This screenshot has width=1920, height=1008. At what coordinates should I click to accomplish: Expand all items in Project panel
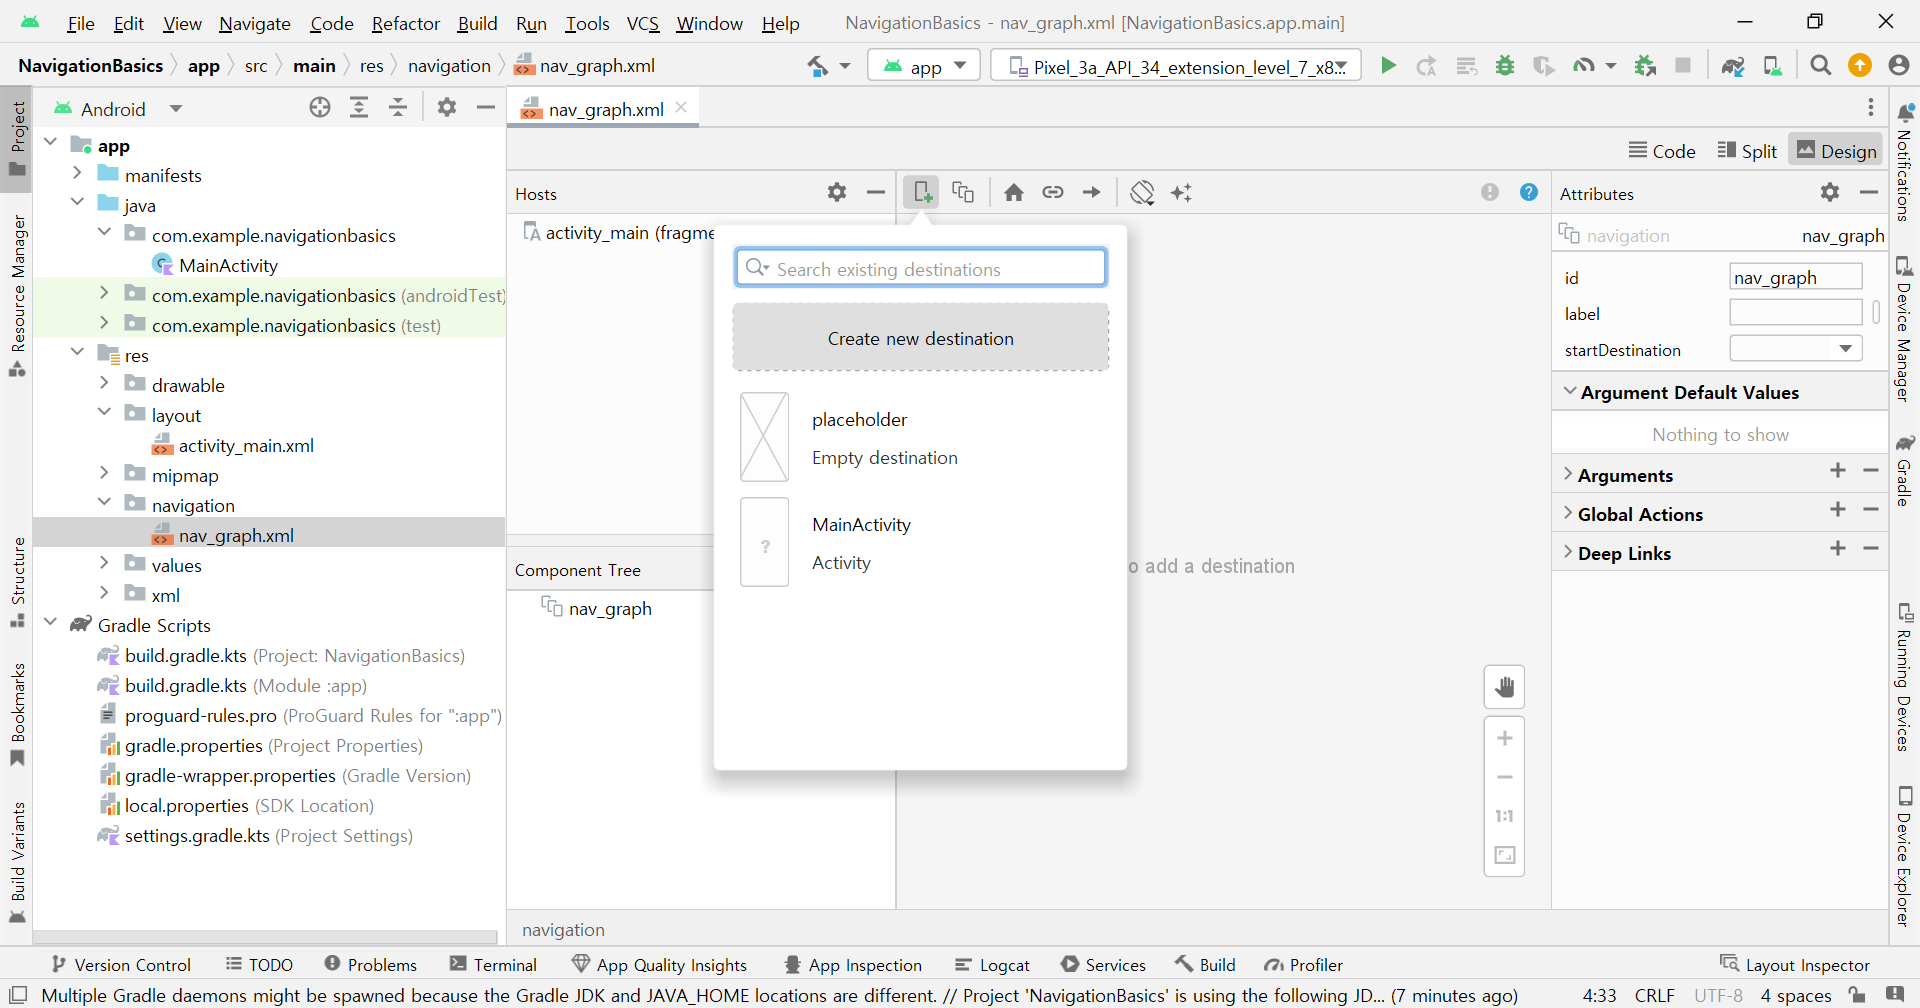pyautogui.click(x=359, y=108)
